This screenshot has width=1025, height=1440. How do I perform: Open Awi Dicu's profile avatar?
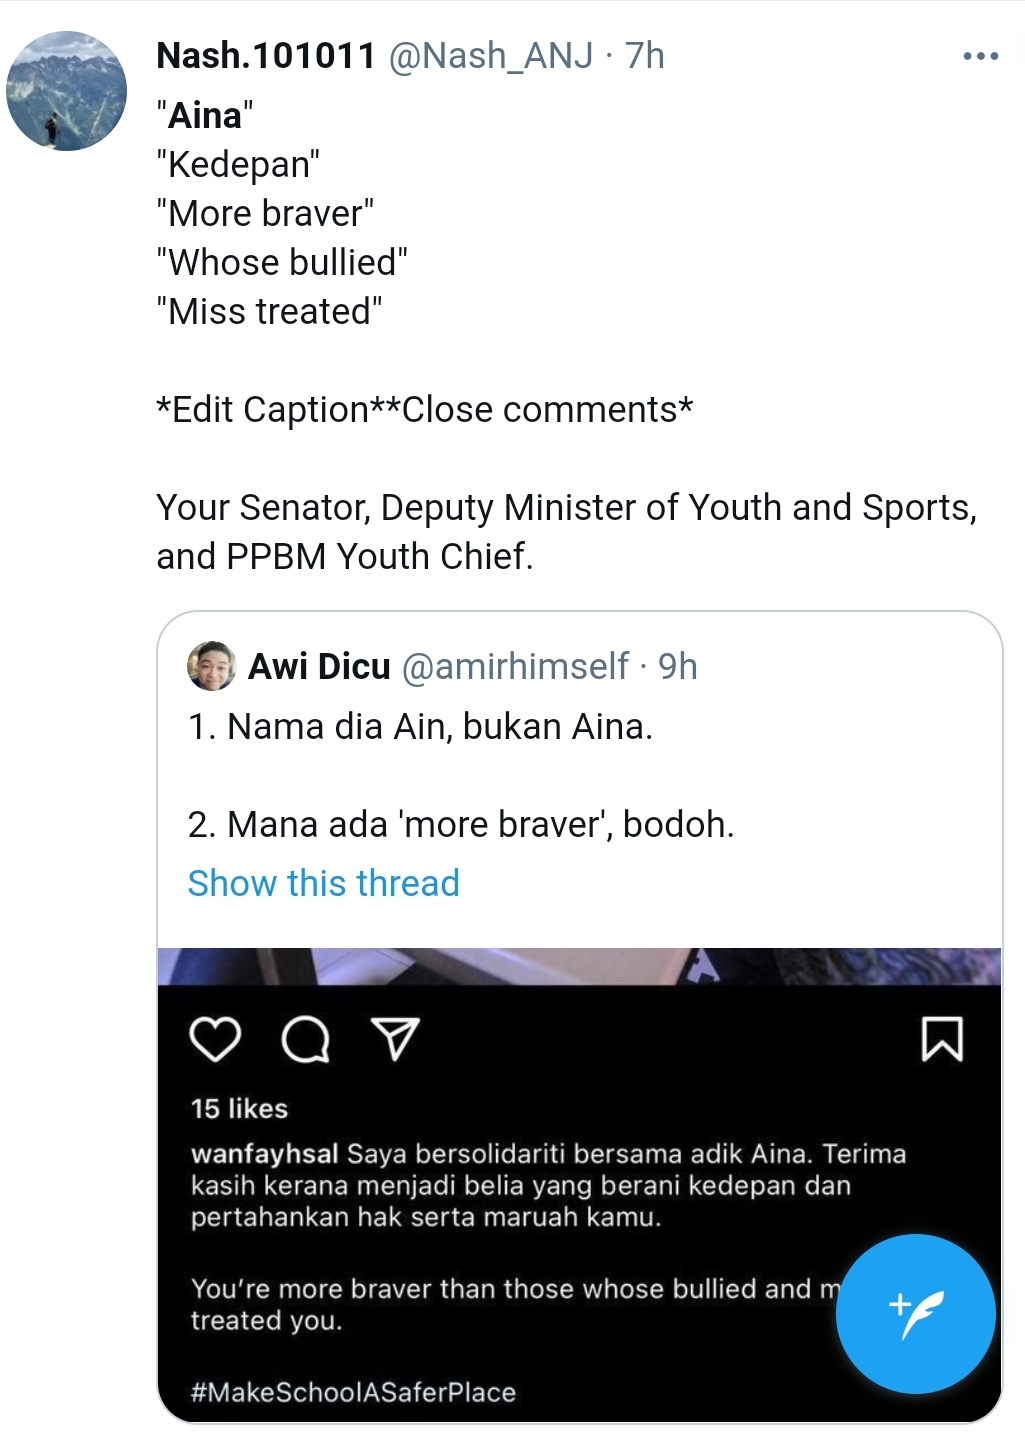pyautogui.click(x=211, y=667)
